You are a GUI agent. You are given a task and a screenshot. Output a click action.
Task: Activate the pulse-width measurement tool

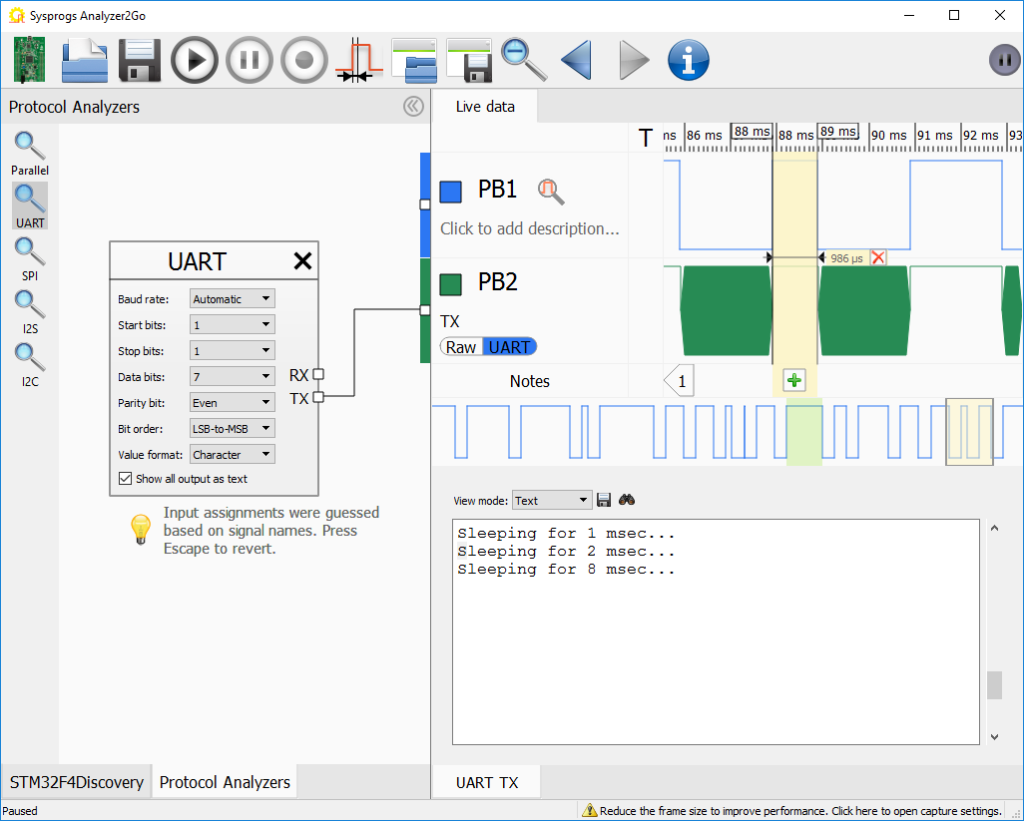point(359,60)
